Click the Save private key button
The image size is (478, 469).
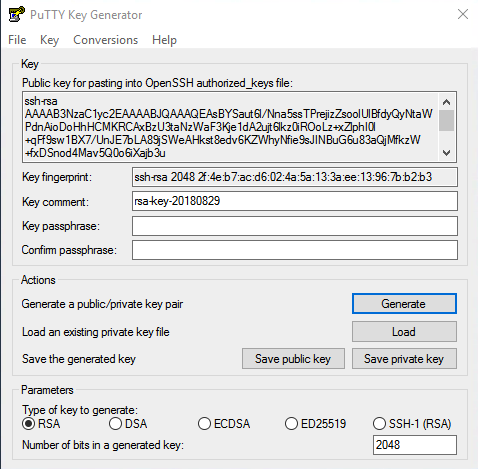point(404,359)
